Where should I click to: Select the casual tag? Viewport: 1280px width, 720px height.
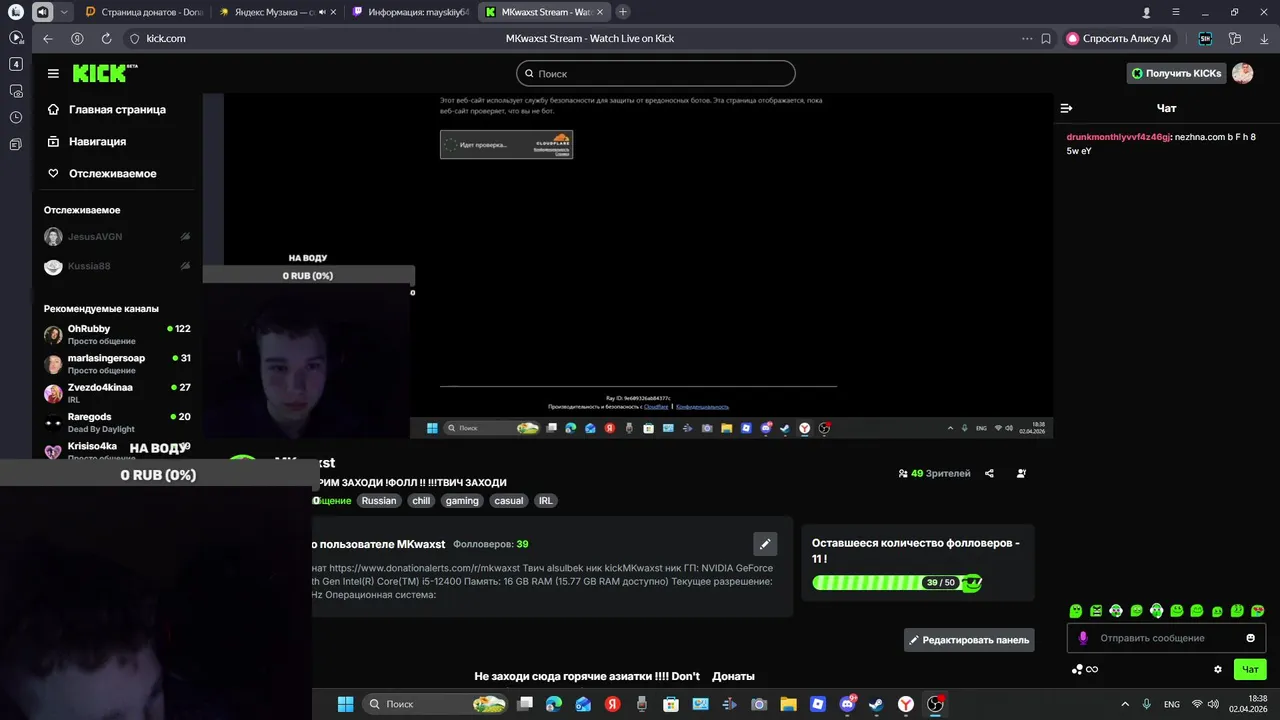pyautogui.click(x=509, y=501)
